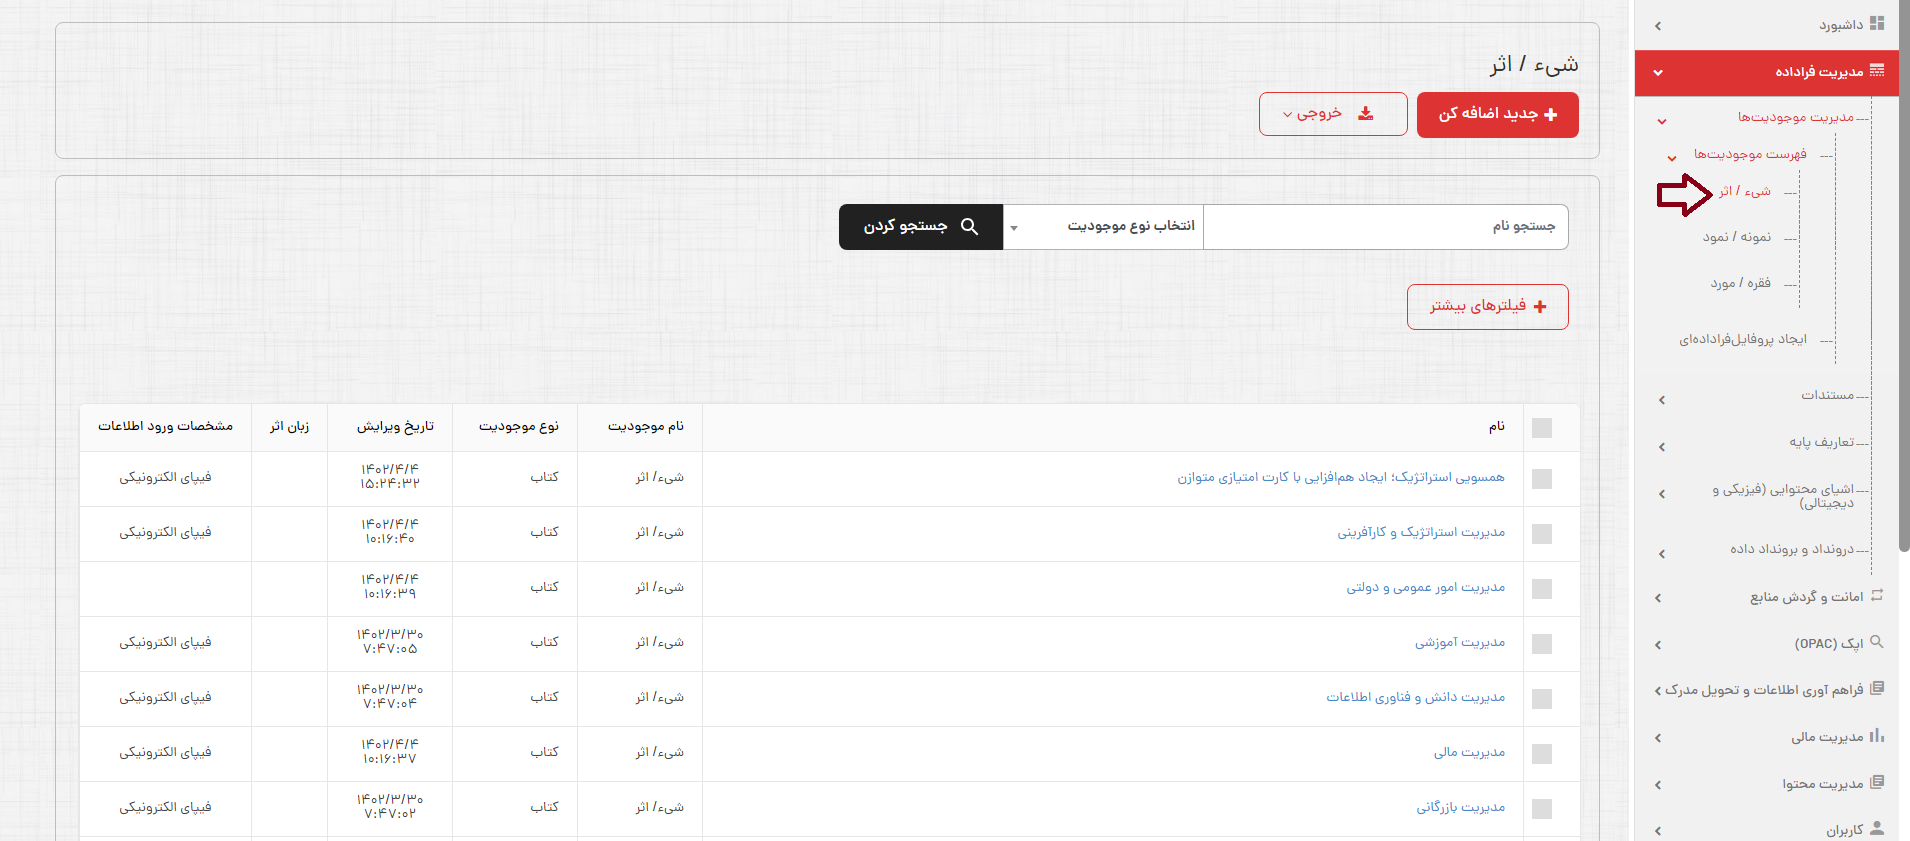Viewport: 1910px width, 841px height.
Task: Open the خروجی export dropdown
Action: point(1332,114)
